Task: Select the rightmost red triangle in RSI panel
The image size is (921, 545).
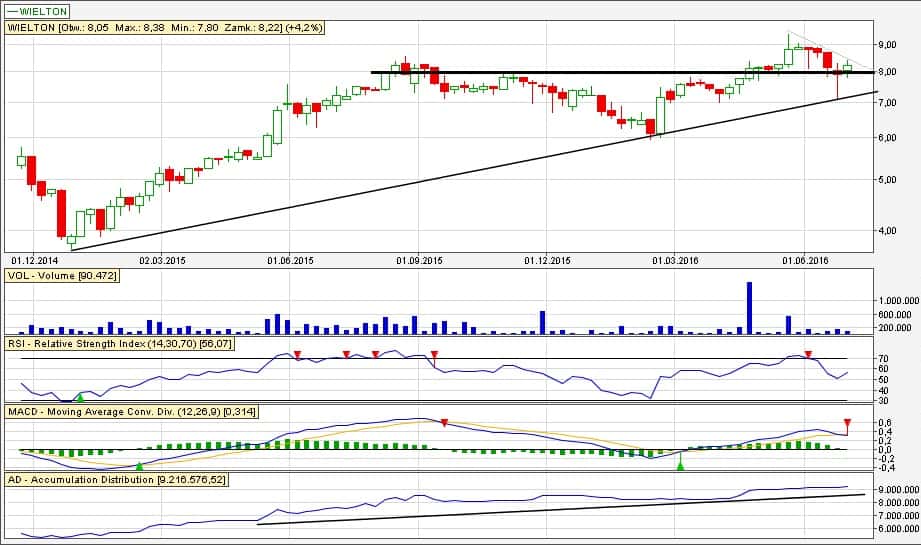Action: [x=808, y=354]
